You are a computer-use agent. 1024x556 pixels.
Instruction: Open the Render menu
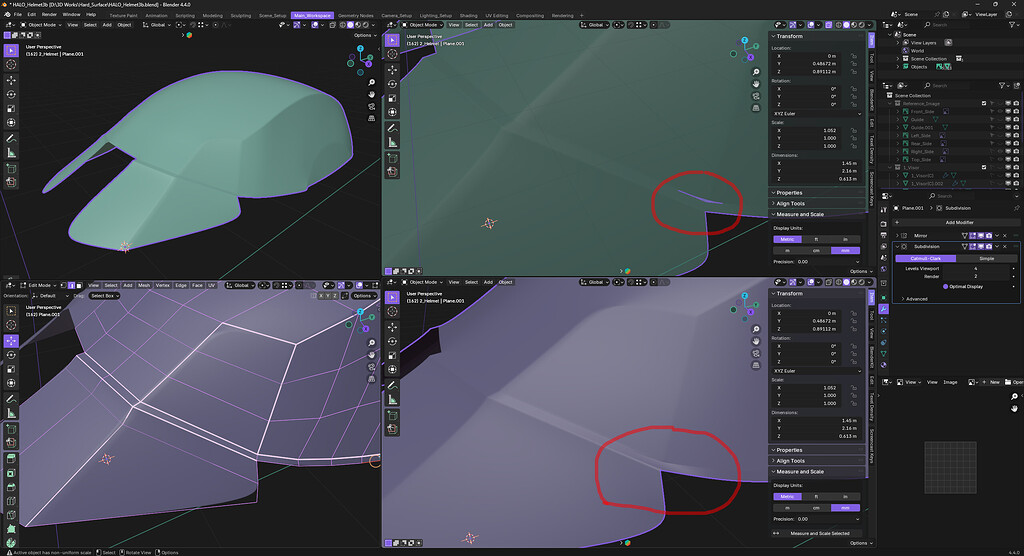(49, 14)
